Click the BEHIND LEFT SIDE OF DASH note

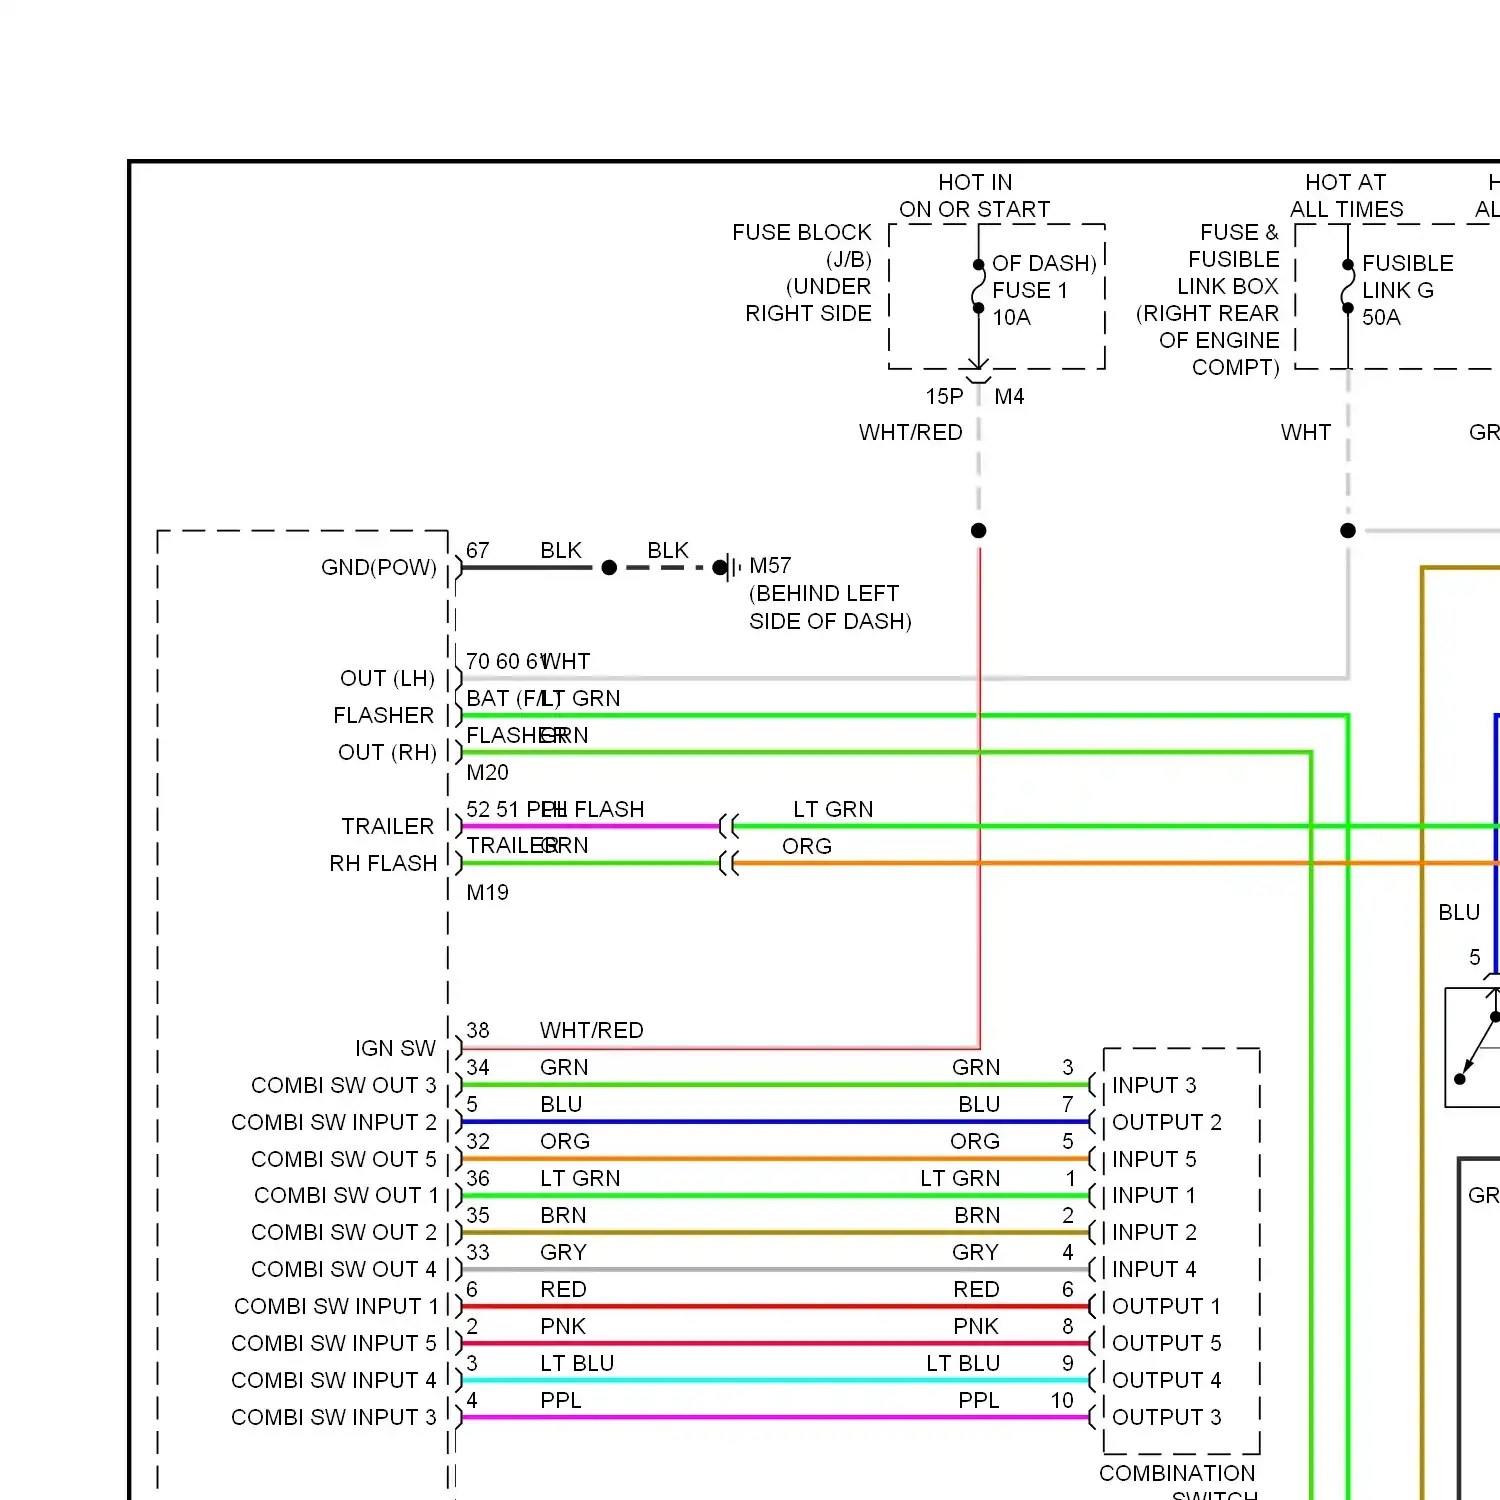tap(830, 607)
